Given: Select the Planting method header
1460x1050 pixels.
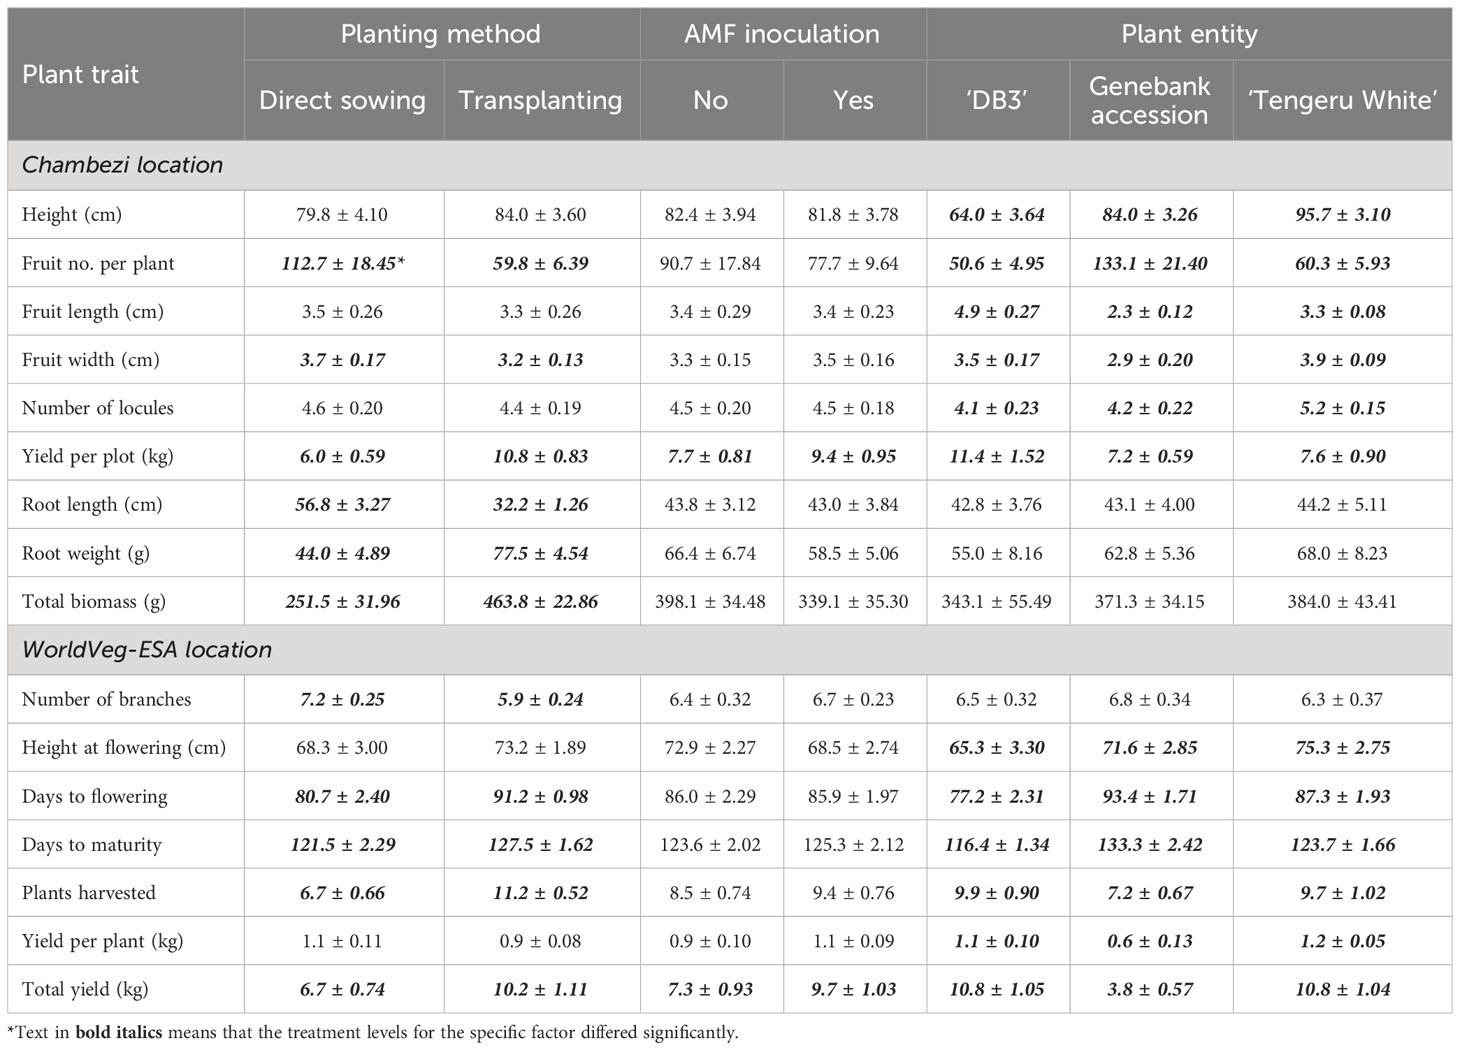Looking at the screenshot, I should [x=441, y=34].
